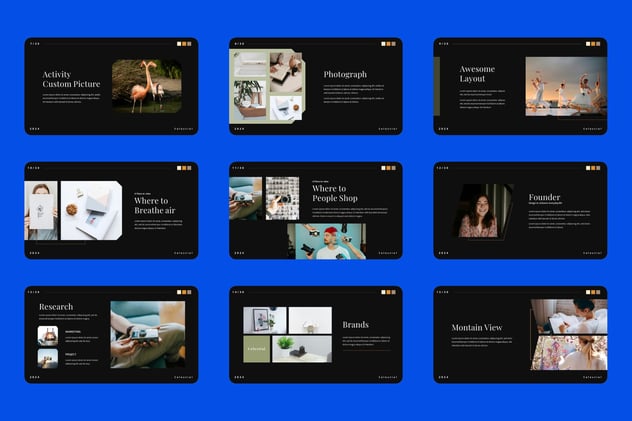Screen dimensions: 632x421
Task: Open the Photograph slide title
Action: [x=345, y=74]
